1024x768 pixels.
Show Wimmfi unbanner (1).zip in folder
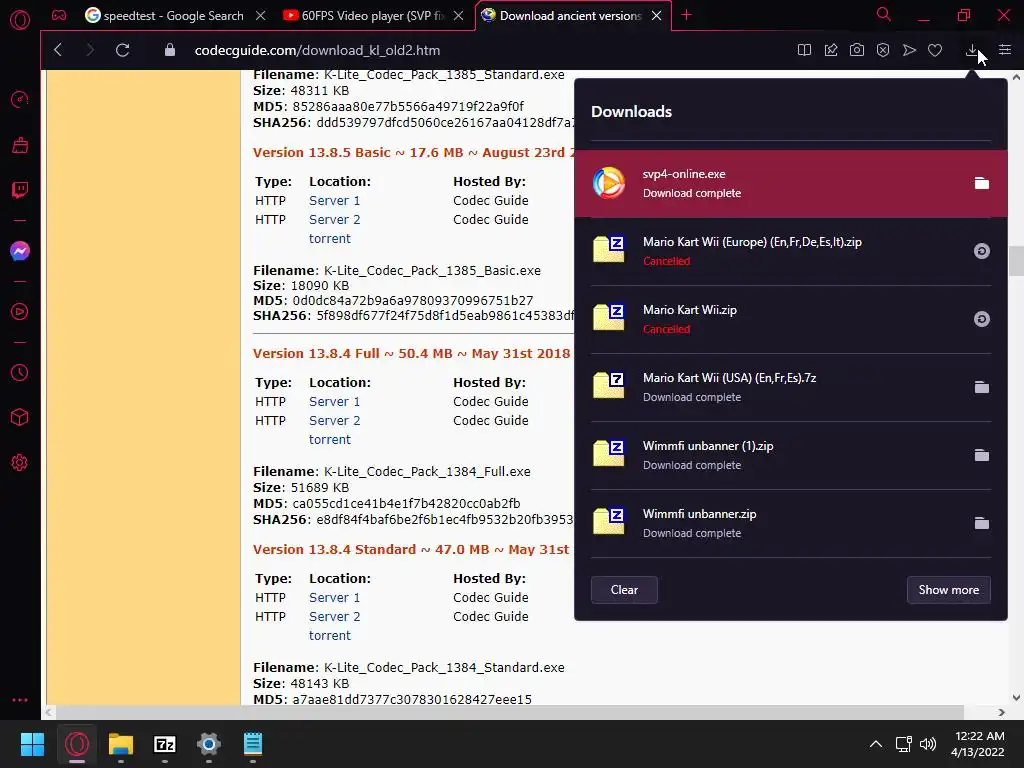982,455
